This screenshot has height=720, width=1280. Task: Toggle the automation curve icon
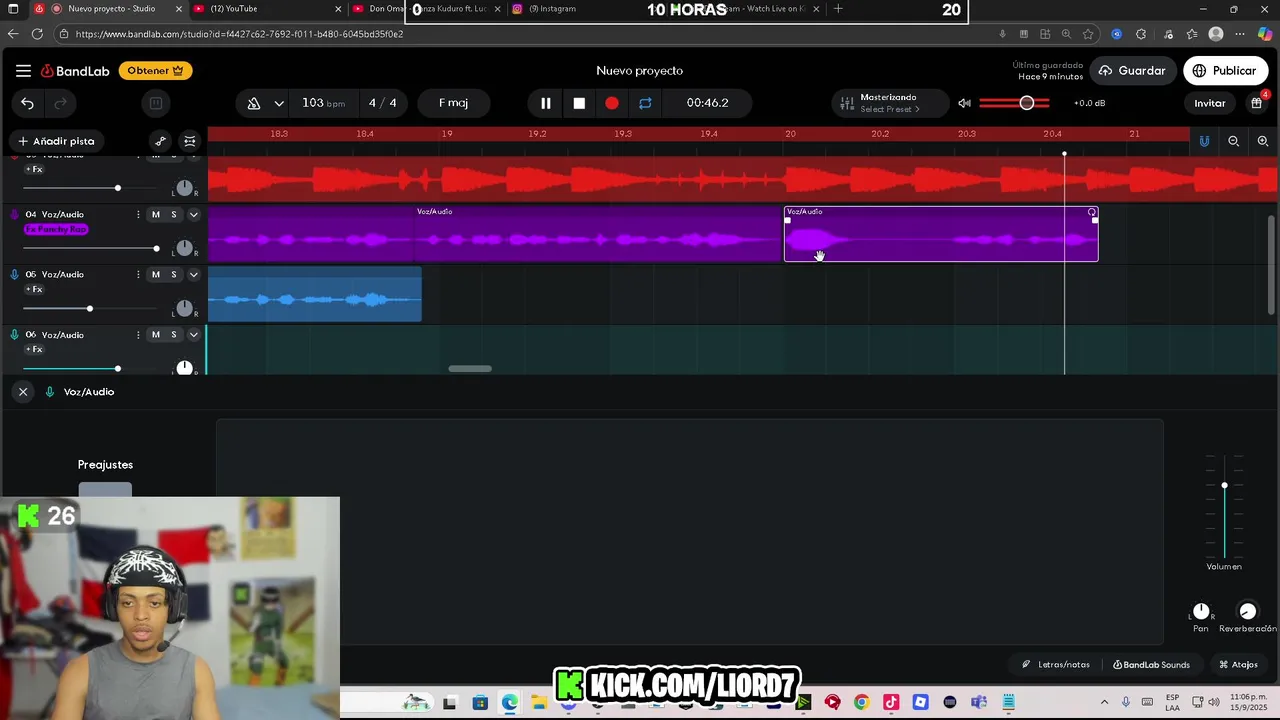(160, 141)
